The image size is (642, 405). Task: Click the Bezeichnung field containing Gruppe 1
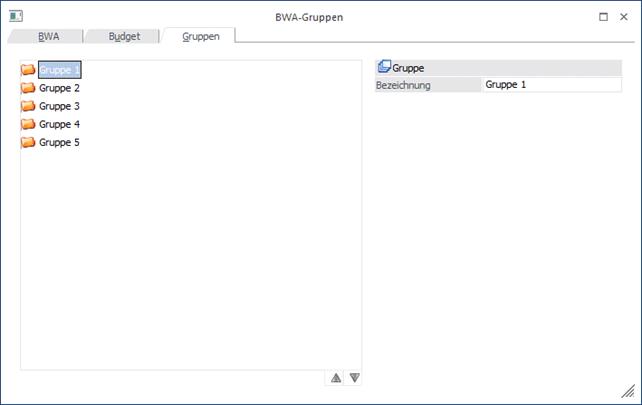click(x=550, y=85)
